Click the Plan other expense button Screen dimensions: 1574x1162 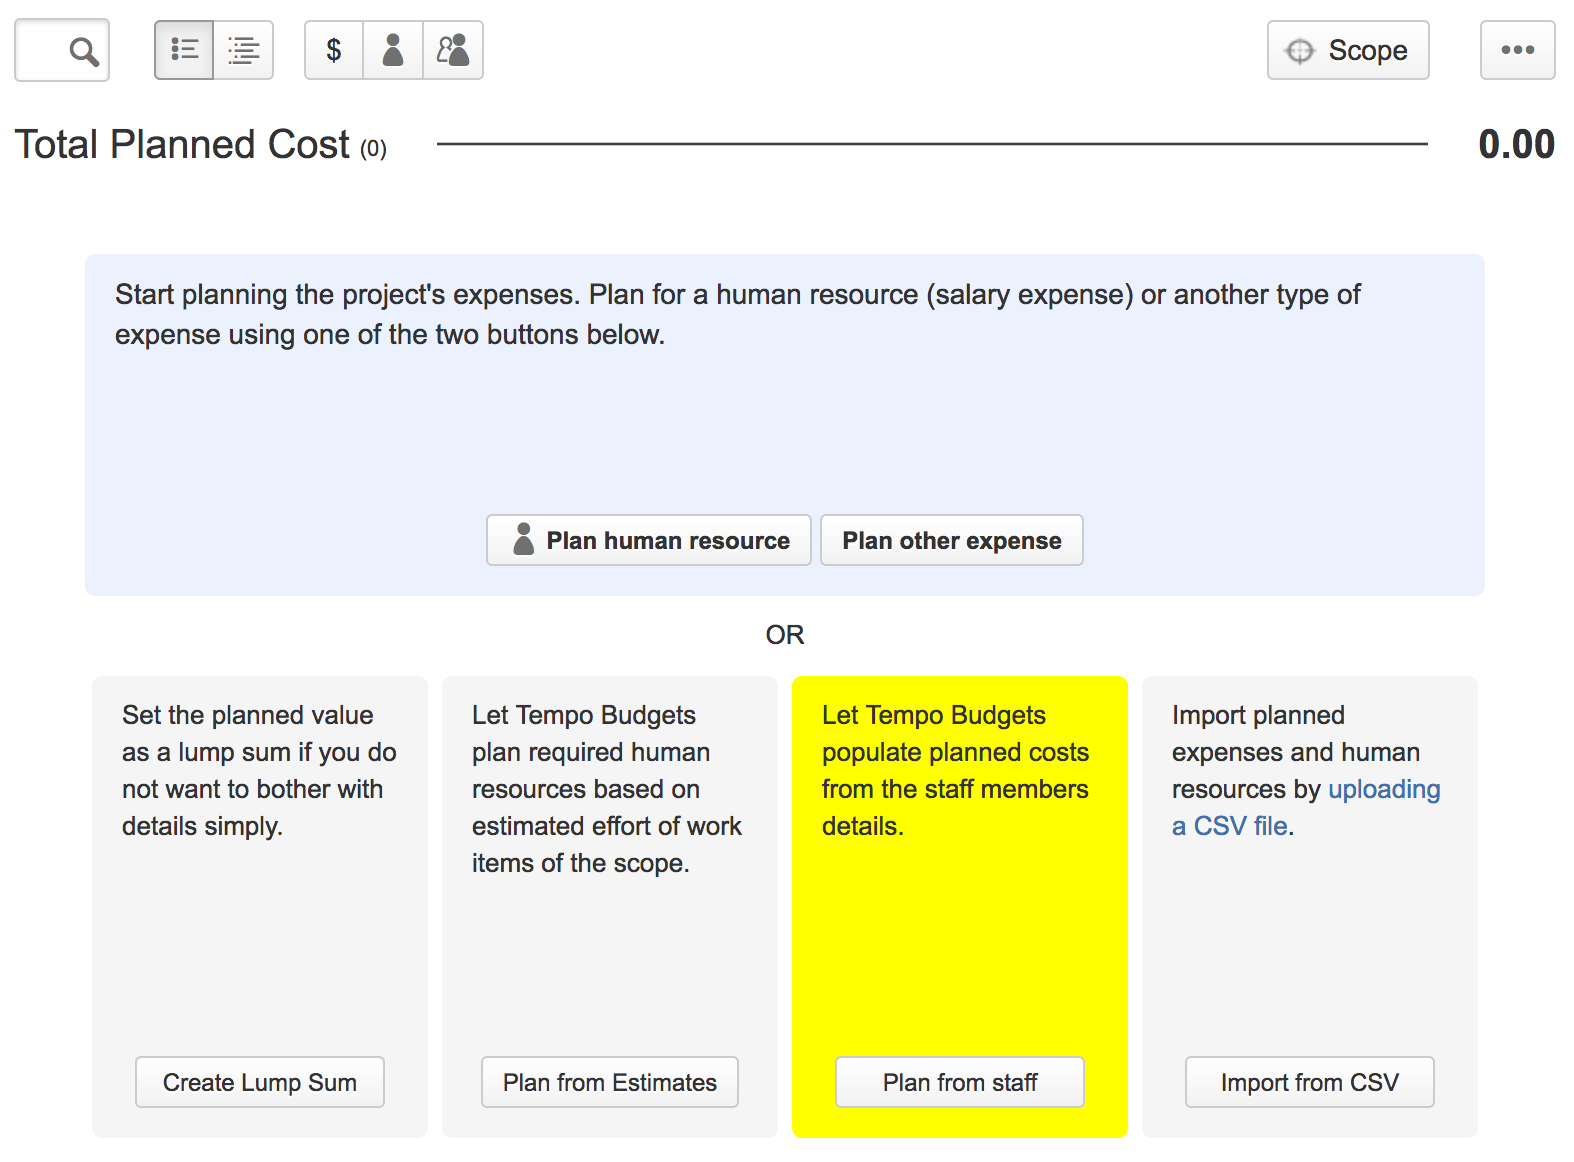coord(951,540)
